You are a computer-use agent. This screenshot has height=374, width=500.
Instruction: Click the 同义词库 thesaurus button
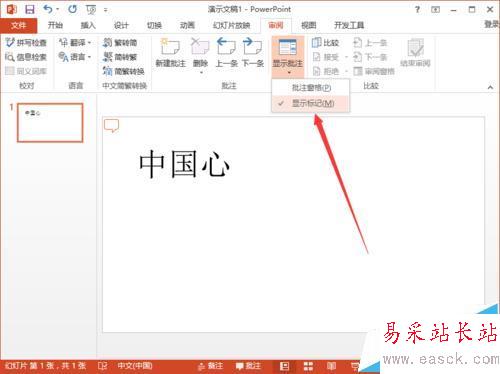[26, 71]
